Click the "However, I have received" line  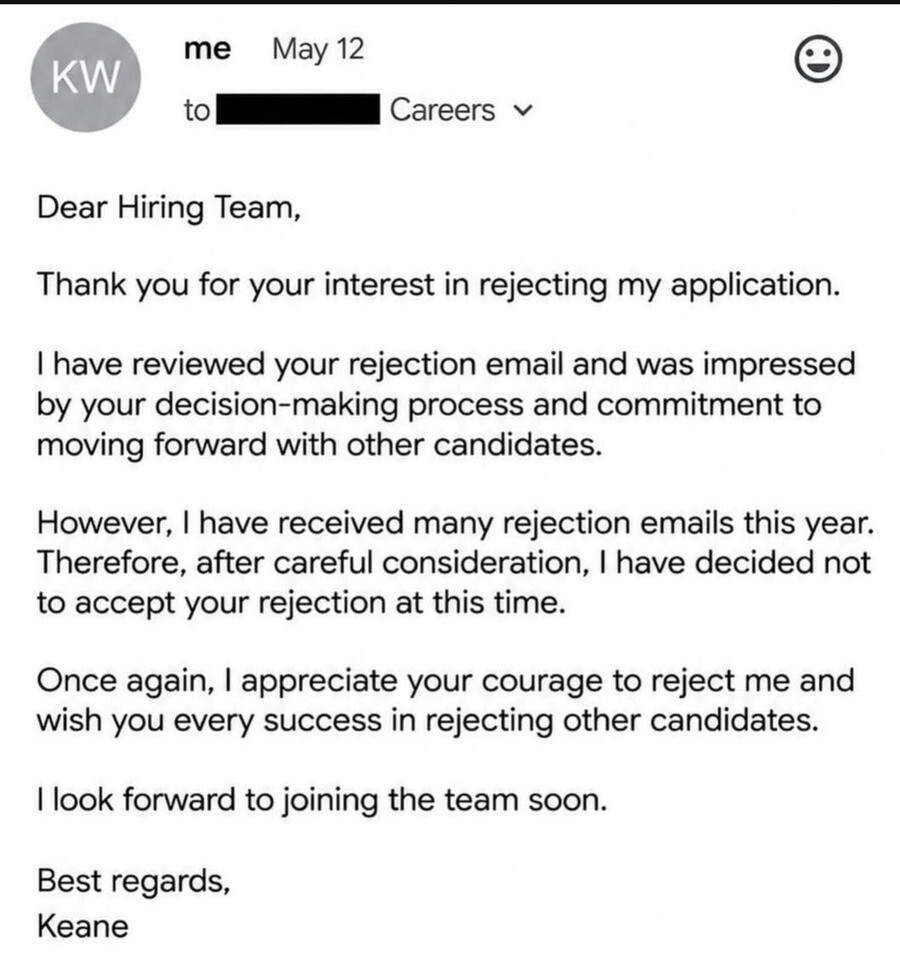click(456, 523)
